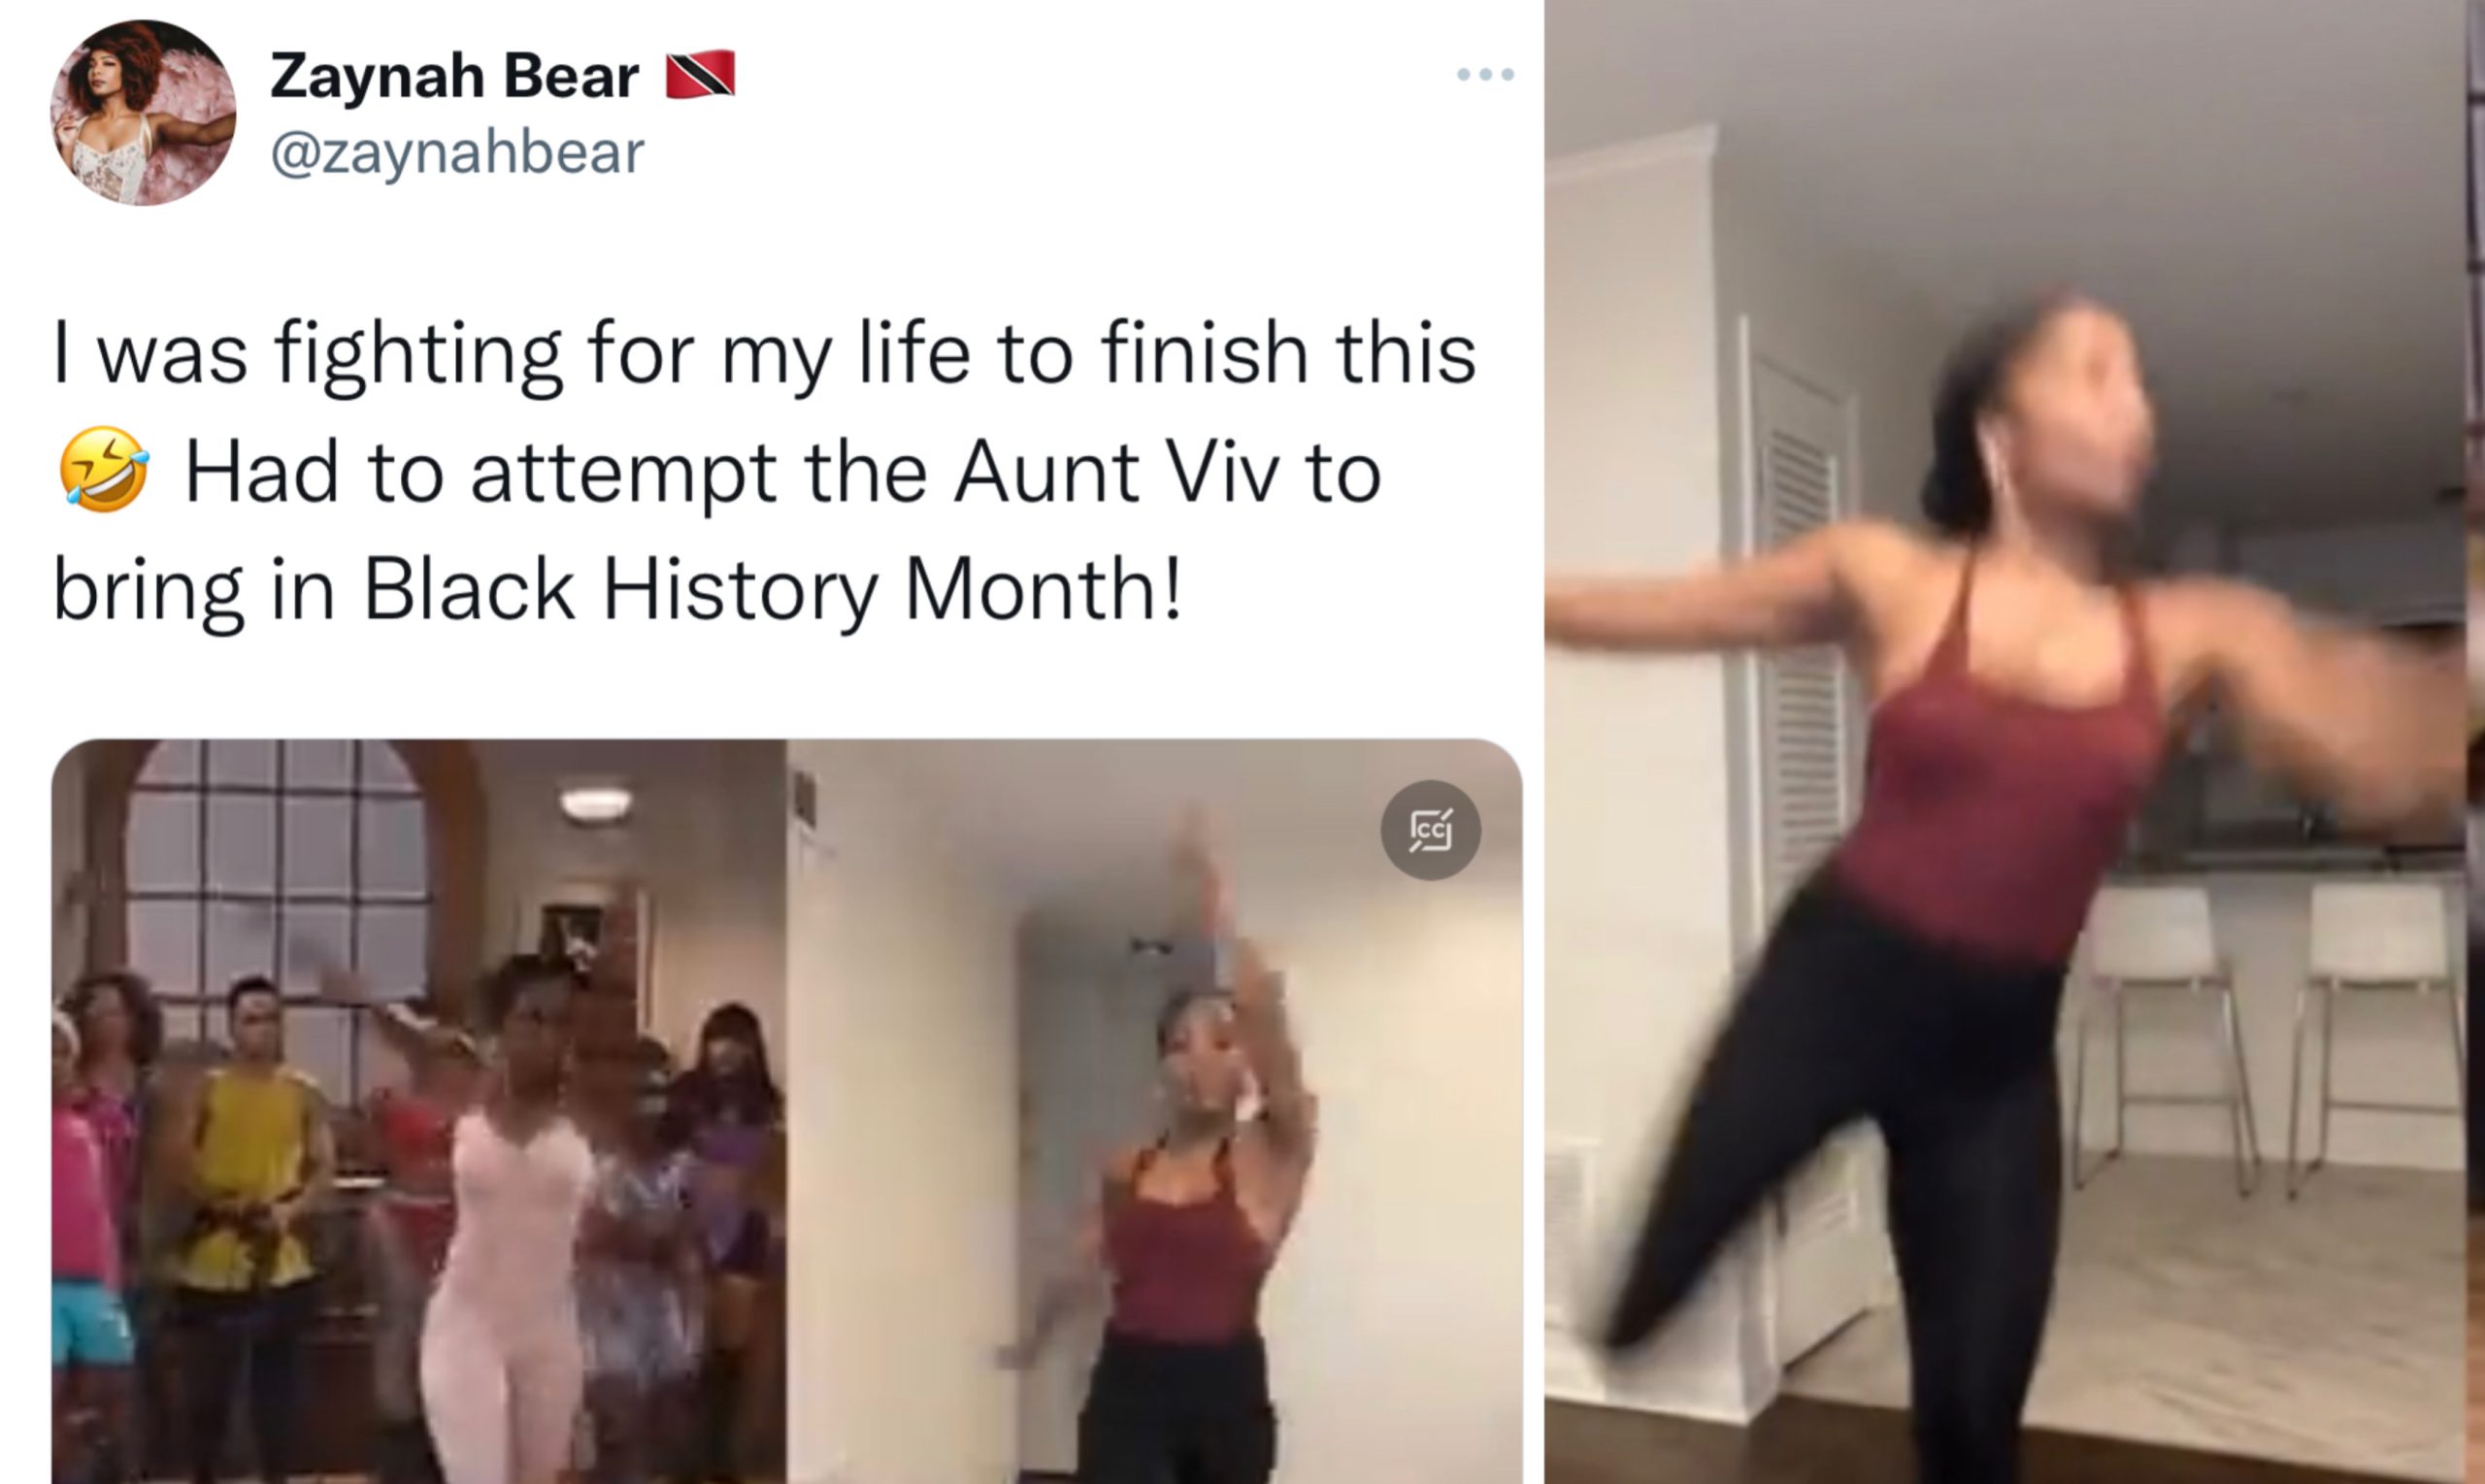
Task: Open the Zaynah Bear display name link
Action: (x=454, y=76)
